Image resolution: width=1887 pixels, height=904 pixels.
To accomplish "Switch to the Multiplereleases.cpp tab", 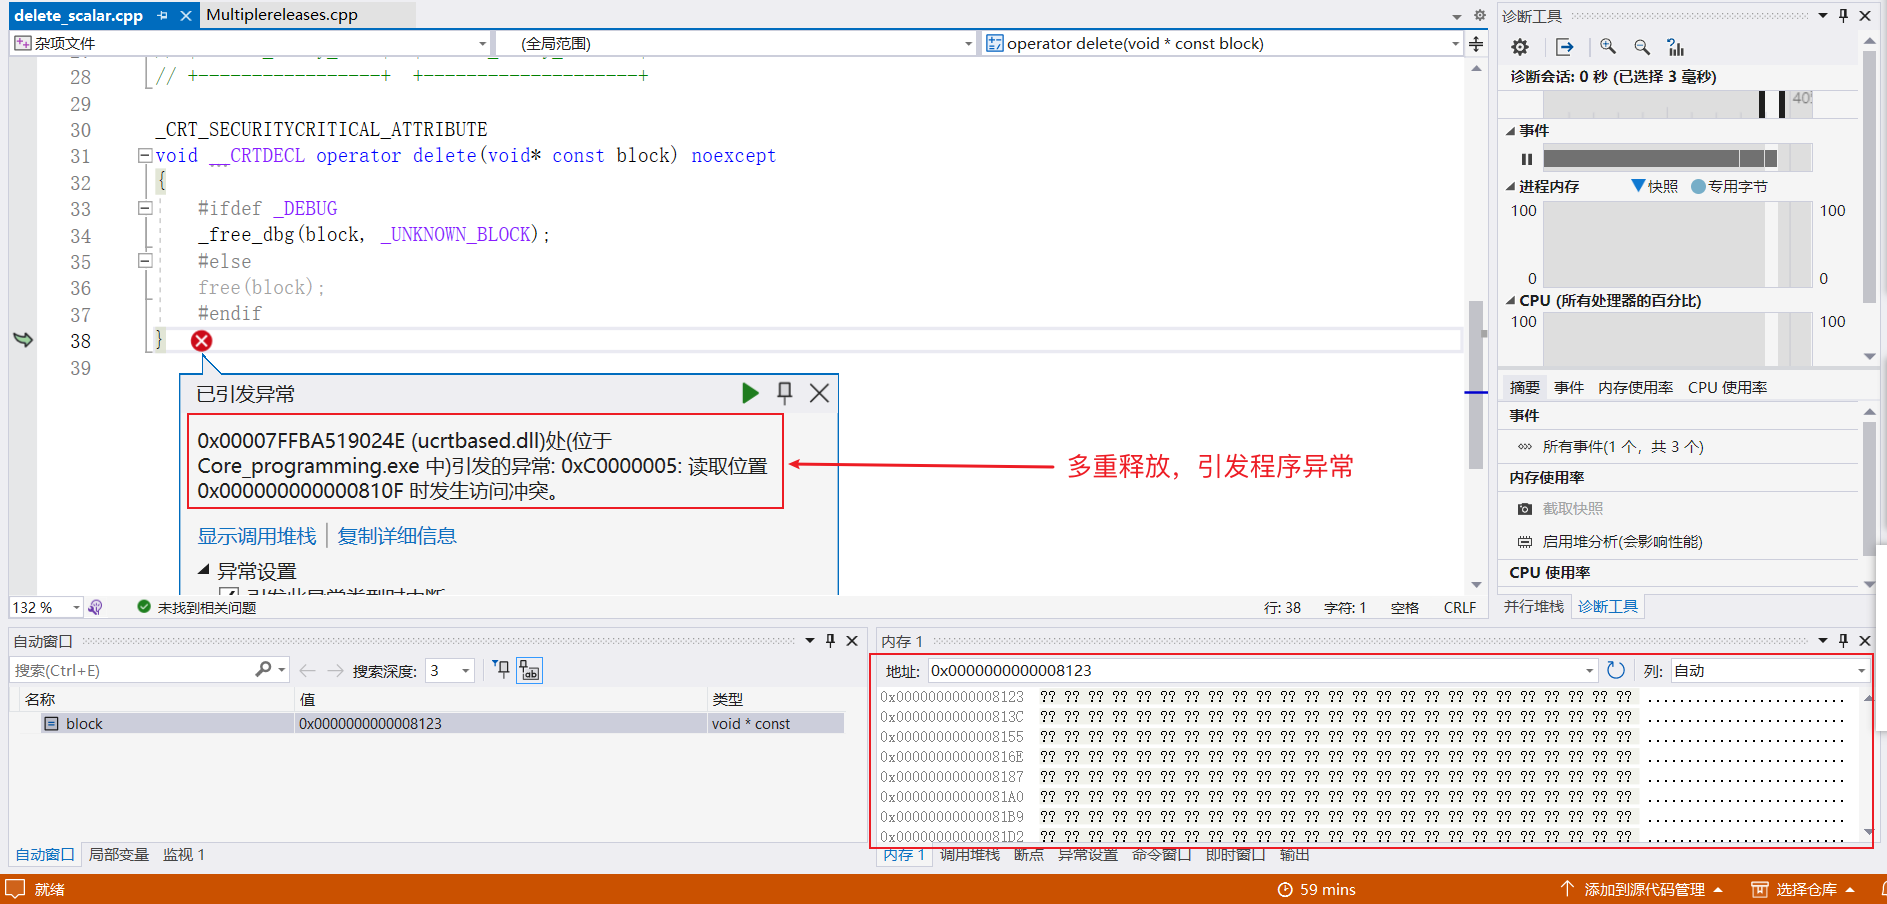I will [282, 15].
